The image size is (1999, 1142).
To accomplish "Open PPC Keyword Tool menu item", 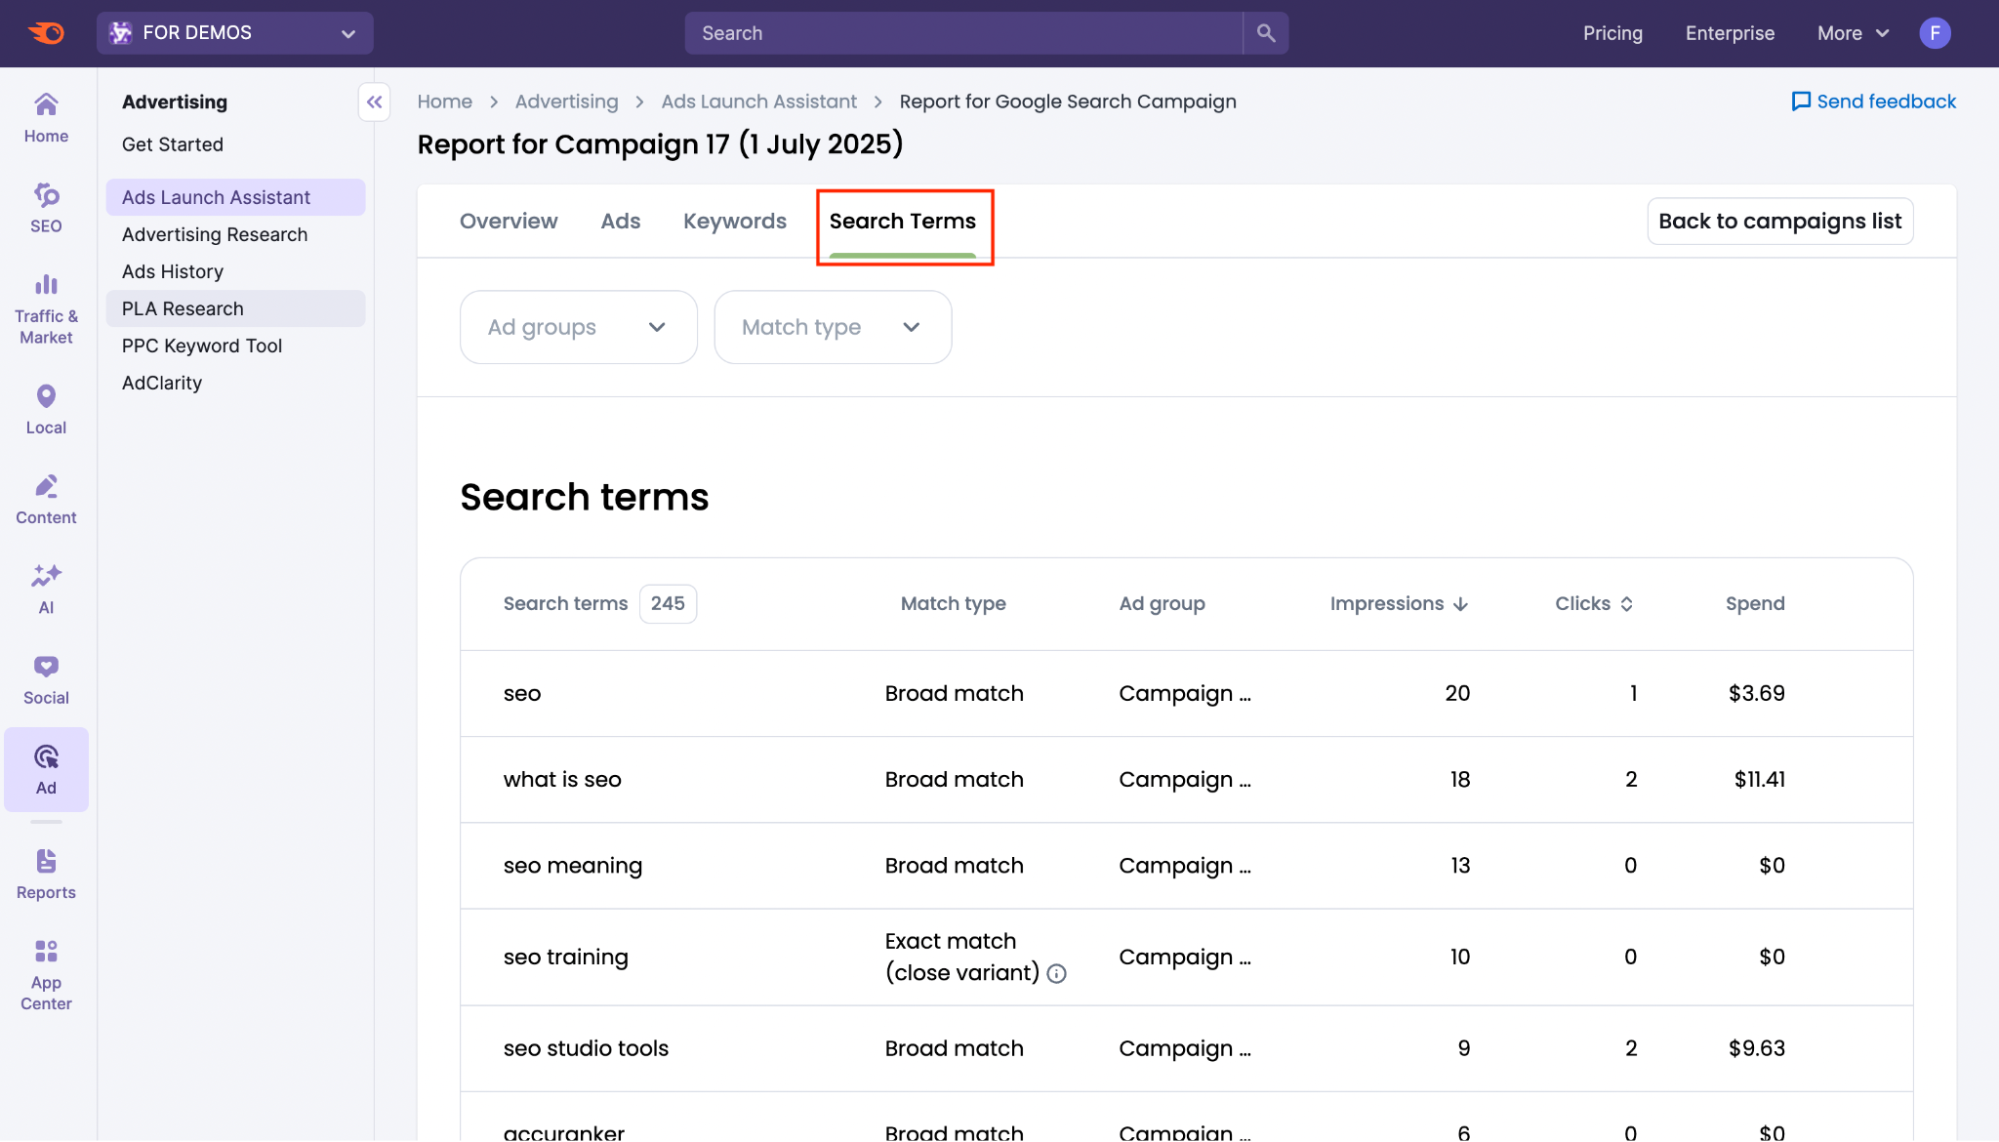I will pyautogui.click(x=202, y=346).
